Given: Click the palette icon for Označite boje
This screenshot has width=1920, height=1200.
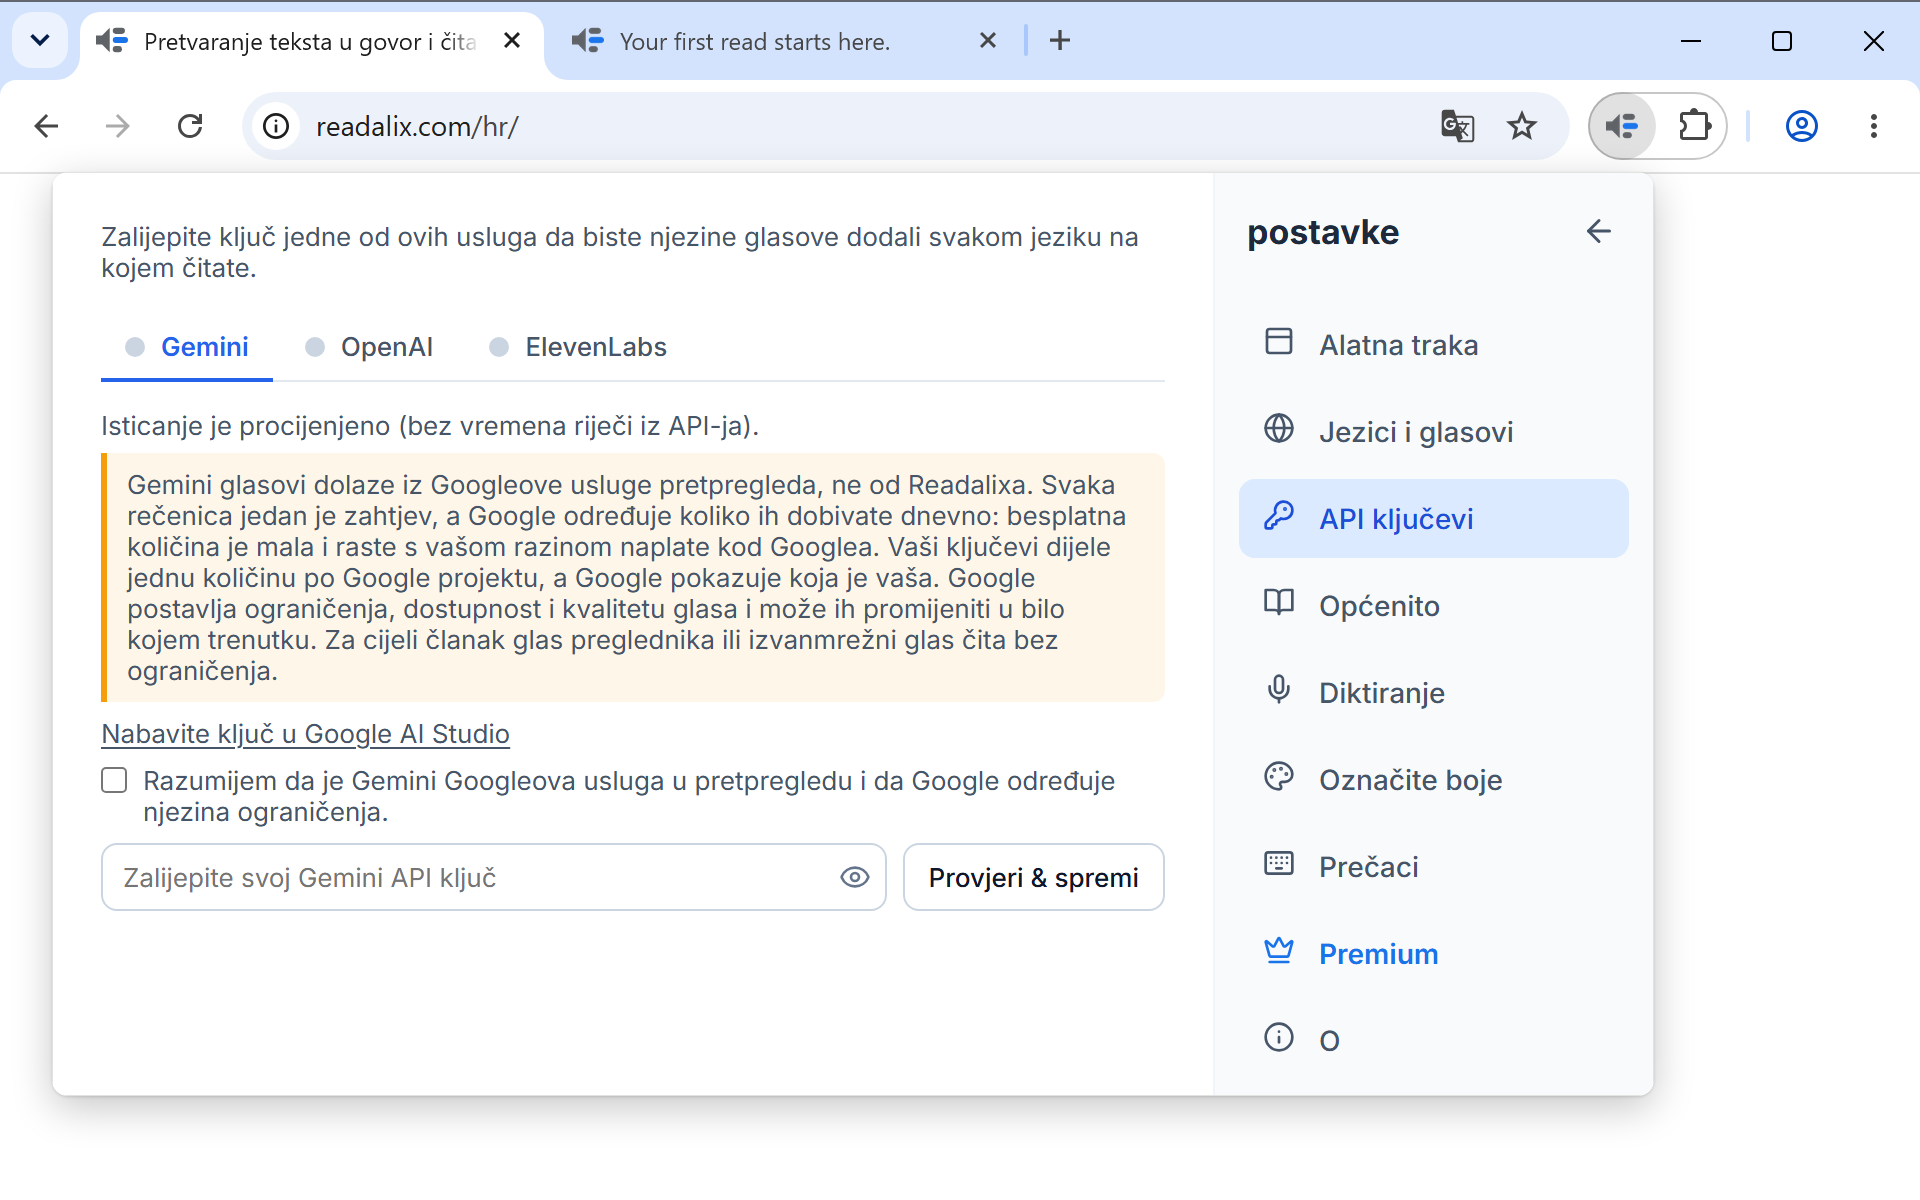Looking at the screenshot, I should [1278, 777].
